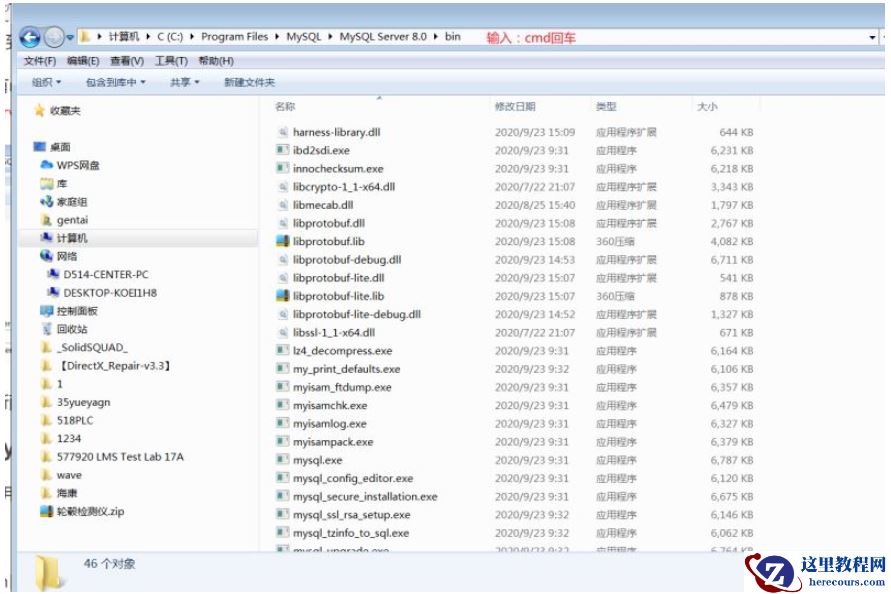
Task: Click 新建文件夹 toolbar button
Action: [249, 82]
